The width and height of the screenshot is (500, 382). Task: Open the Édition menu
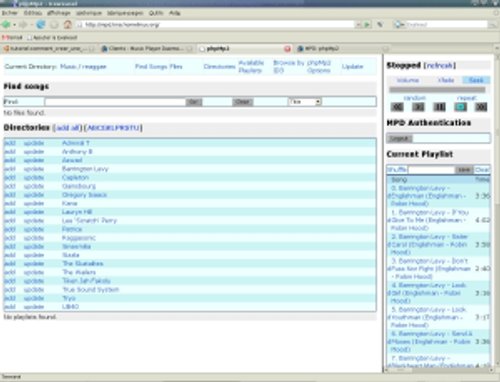coord(33,13)
